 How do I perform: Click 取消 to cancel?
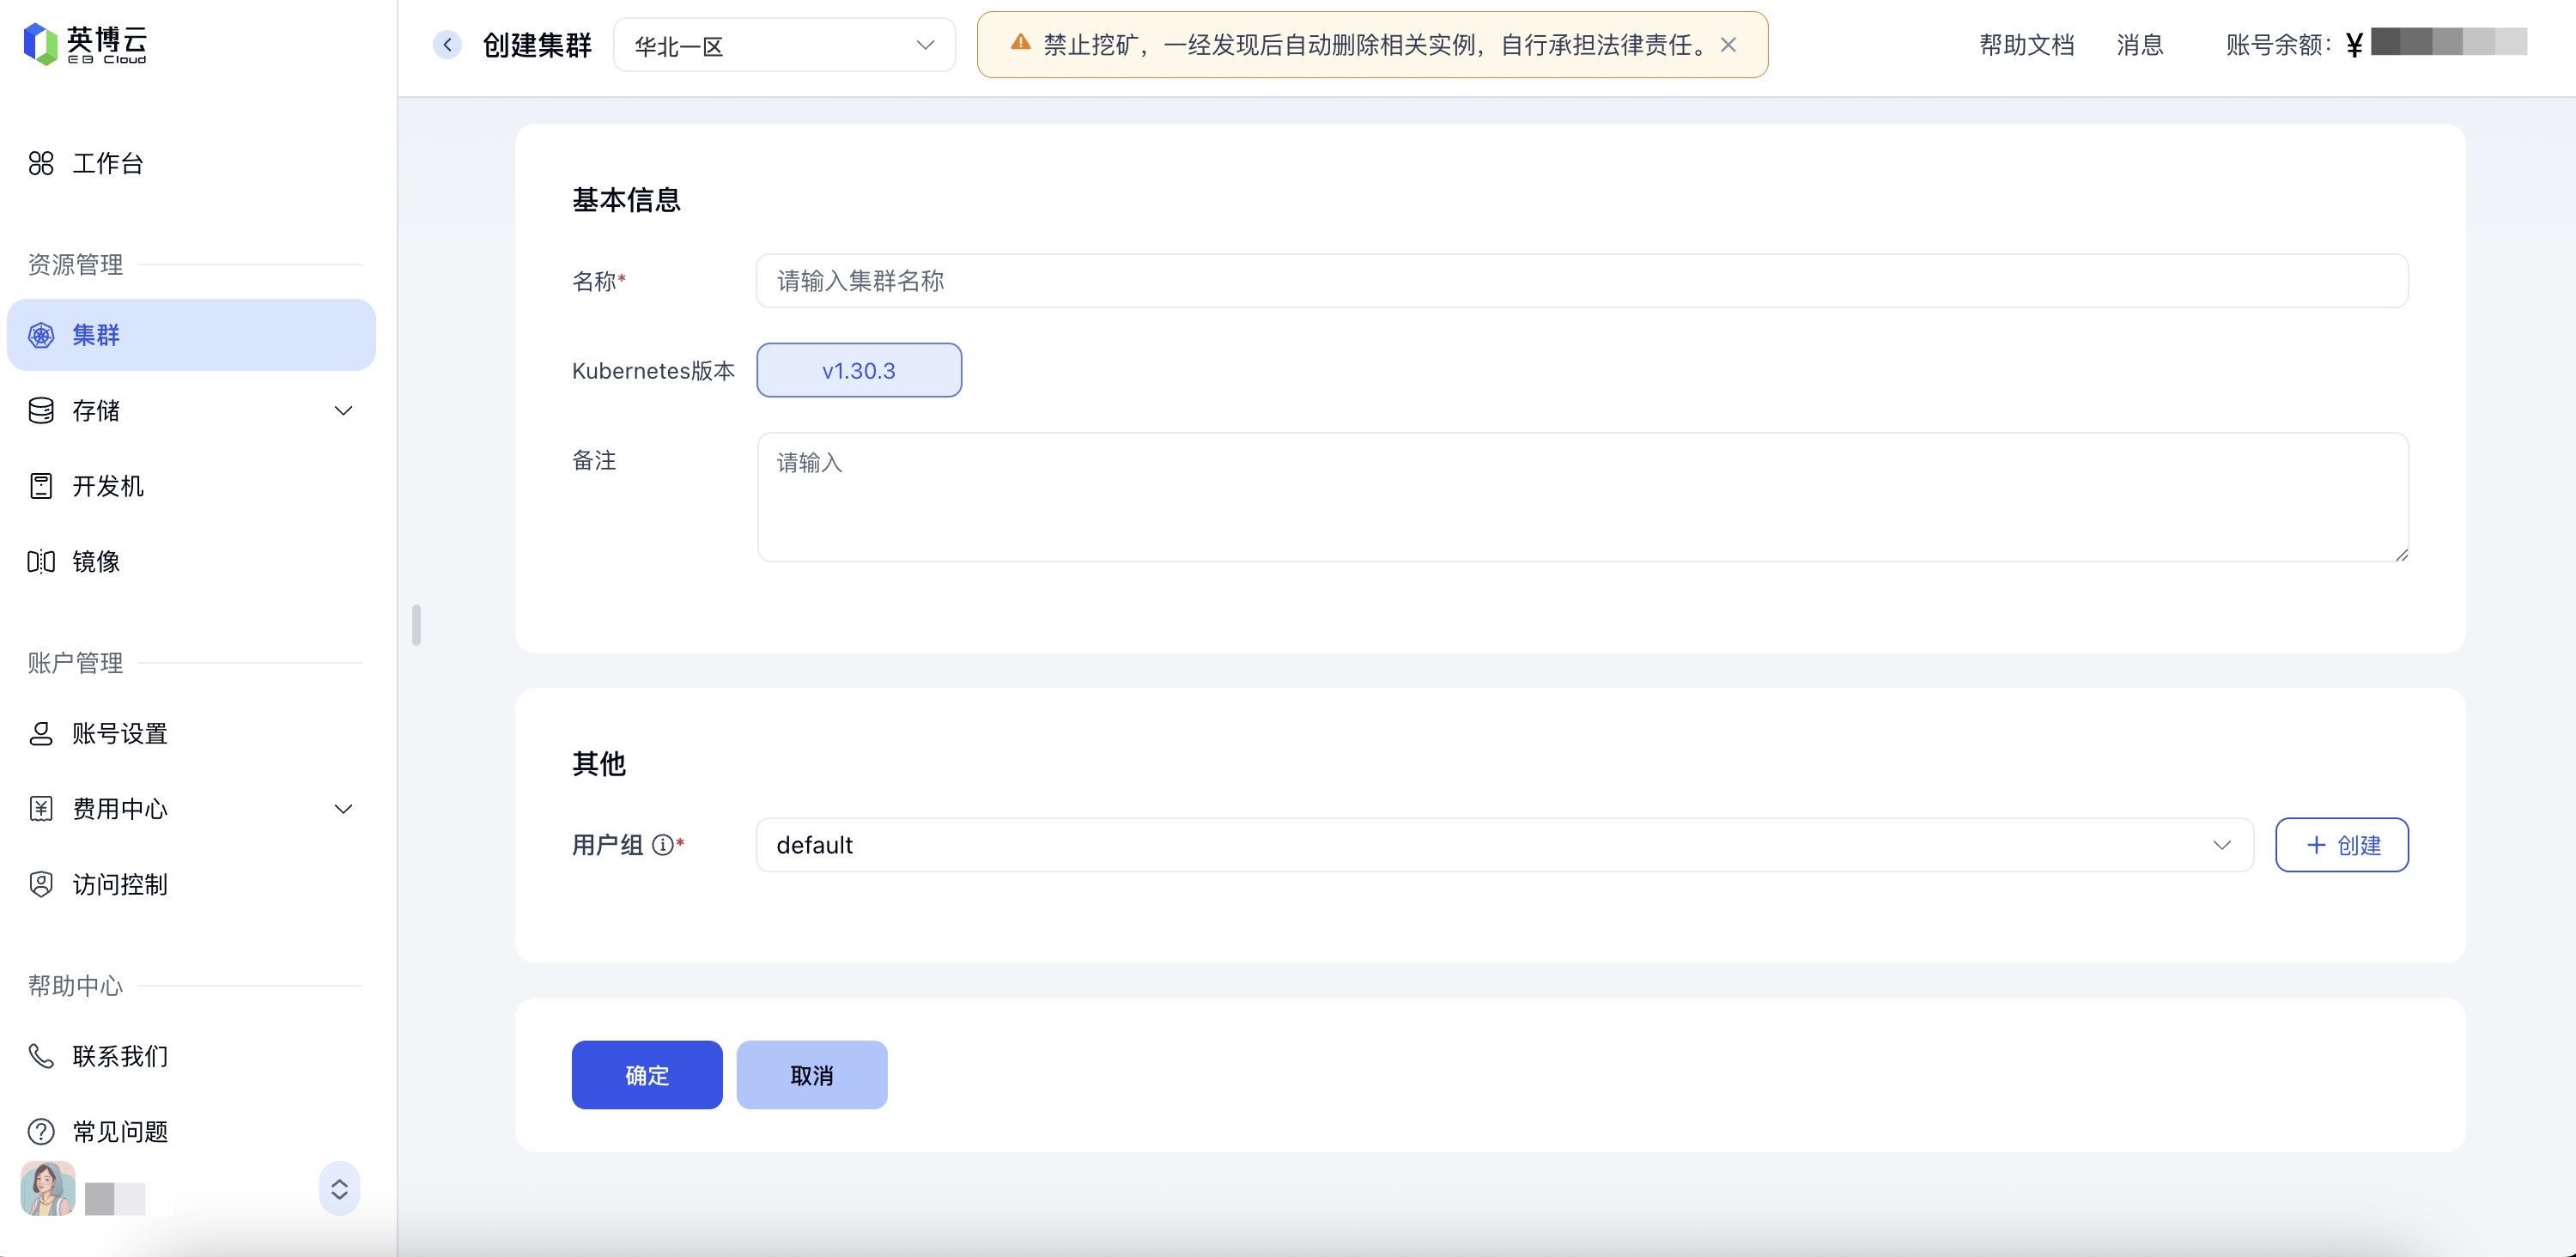point(812,1075)
